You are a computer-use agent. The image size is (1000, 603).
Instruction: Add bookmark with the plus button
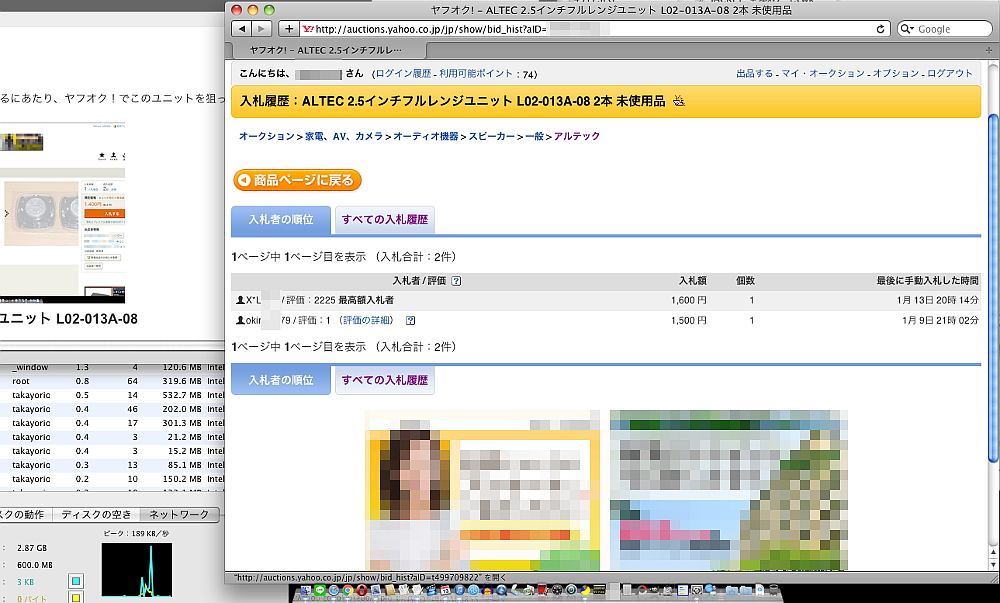(288, 29)
